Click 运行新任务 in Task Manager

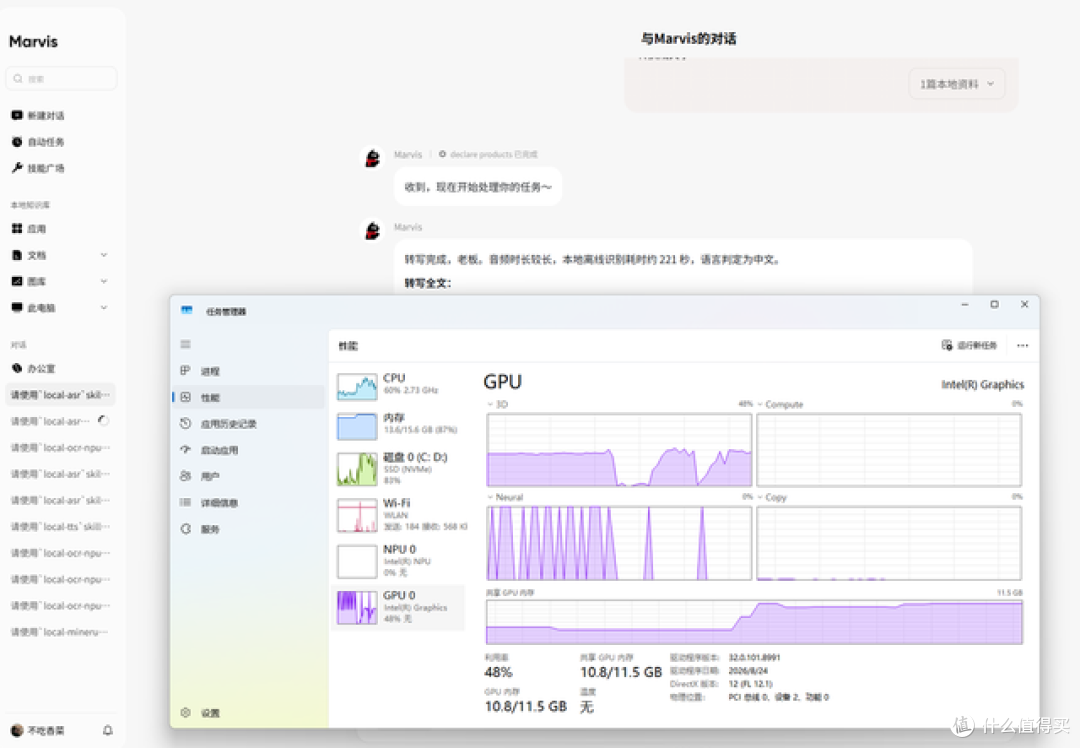click(969, 345)
